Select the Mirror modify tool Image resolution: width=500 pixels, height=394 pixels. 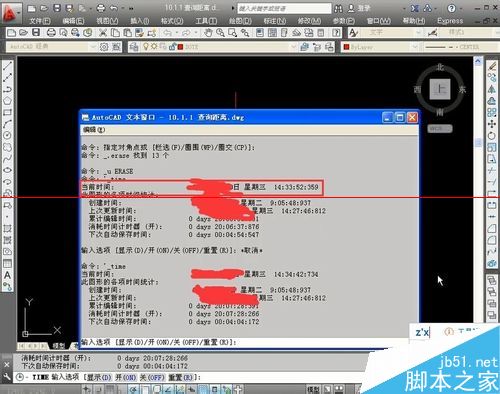click(x=492, y=89)
